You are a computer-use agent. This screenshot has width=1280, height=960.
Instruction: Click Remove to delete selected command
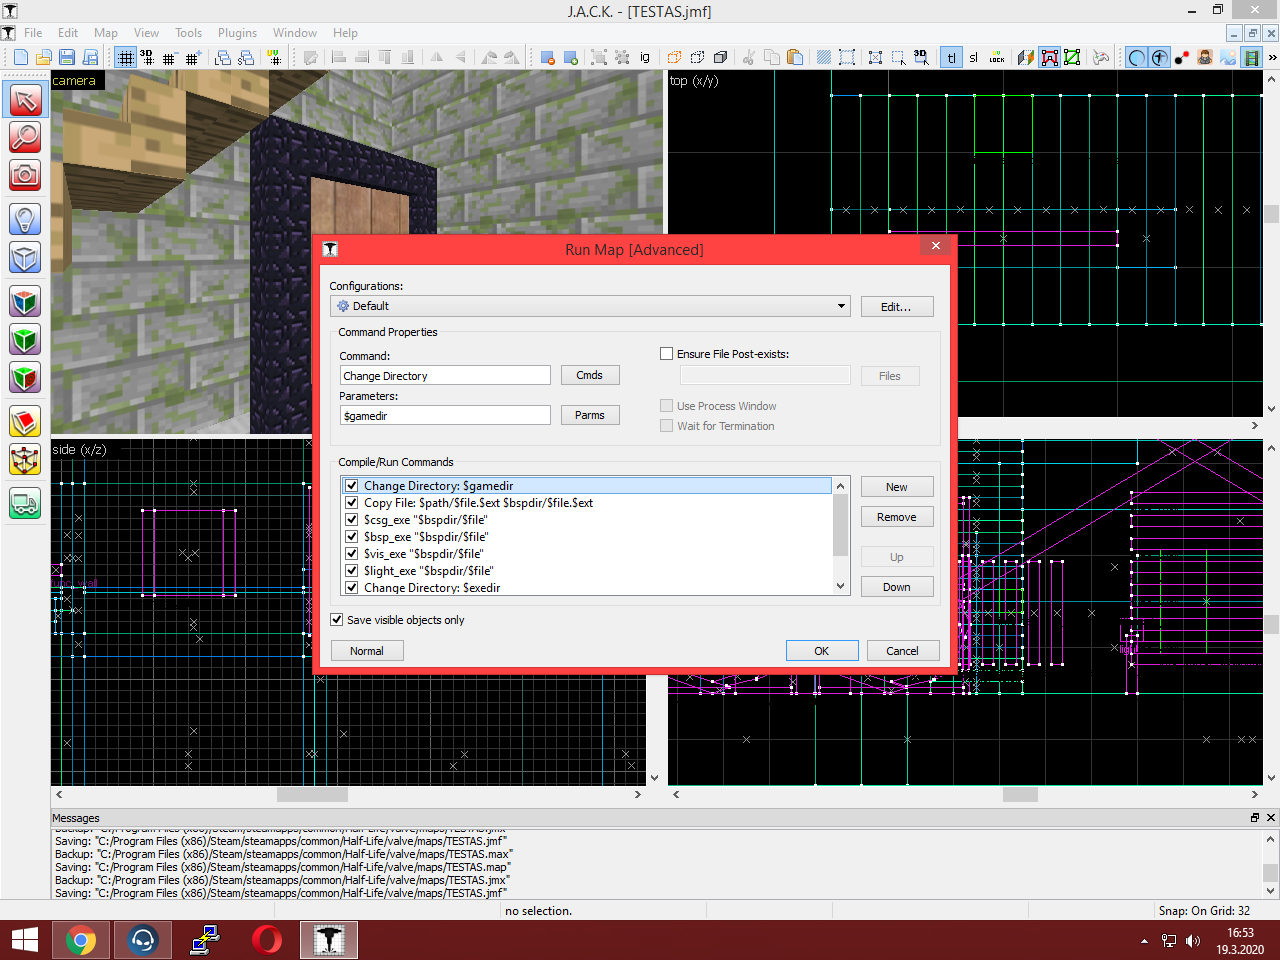[x=897, y=517]
